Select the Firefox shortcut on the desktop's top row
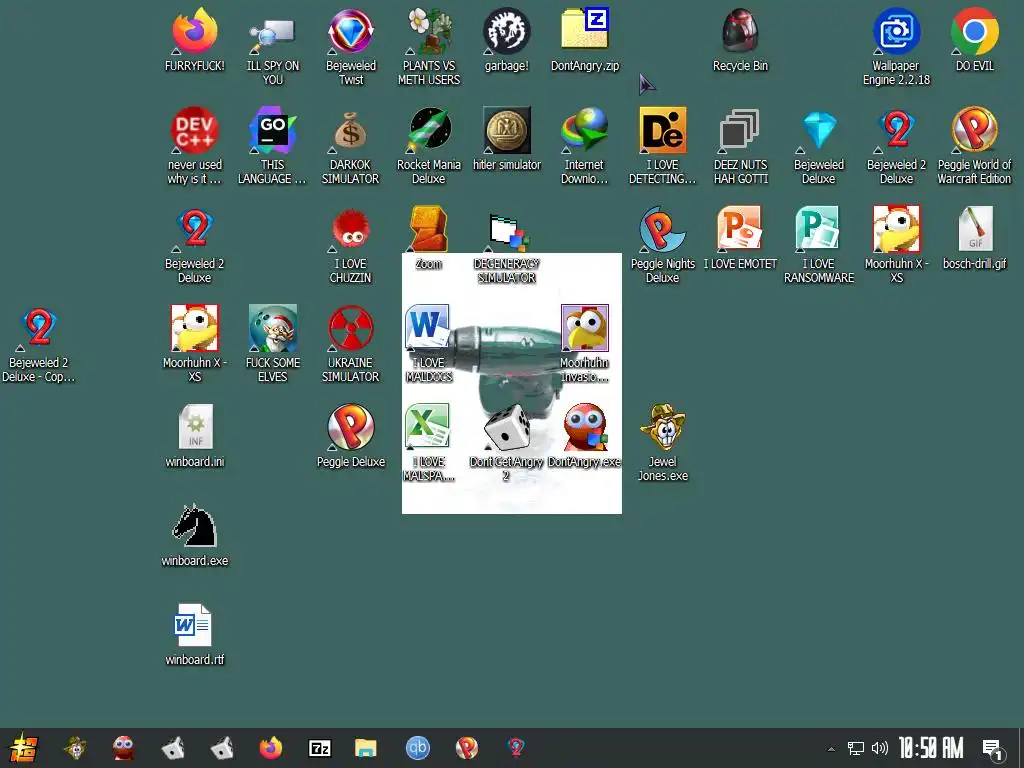 pyautogui.click(x=195, y=40)
